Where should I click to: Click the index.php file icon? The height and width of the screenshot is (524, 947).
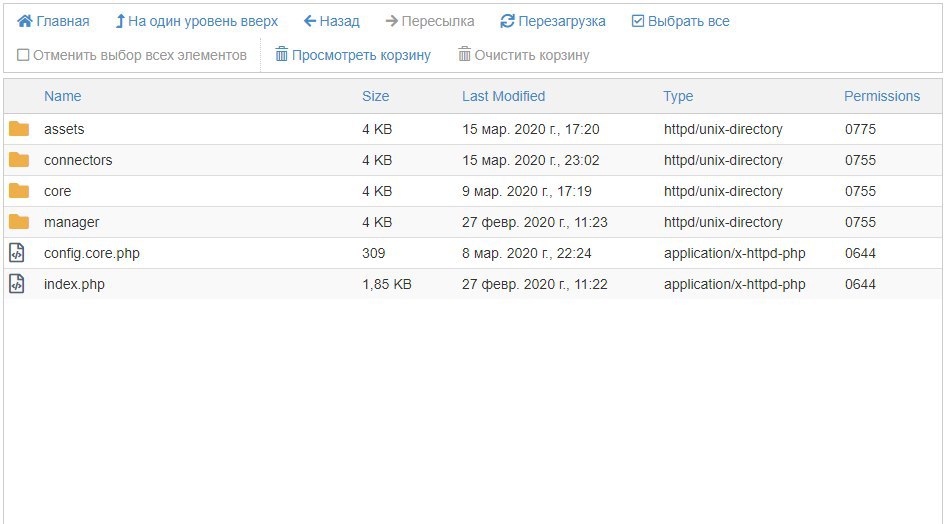point(17,284)
